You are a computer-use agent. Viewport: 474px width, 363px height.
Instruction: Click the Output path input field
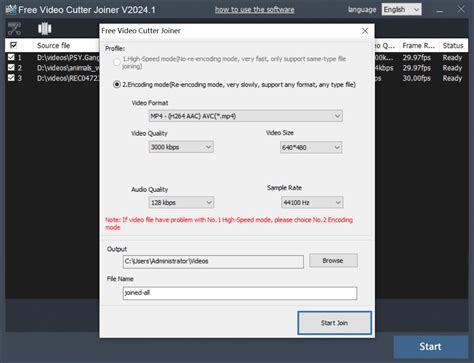point(213,262)
